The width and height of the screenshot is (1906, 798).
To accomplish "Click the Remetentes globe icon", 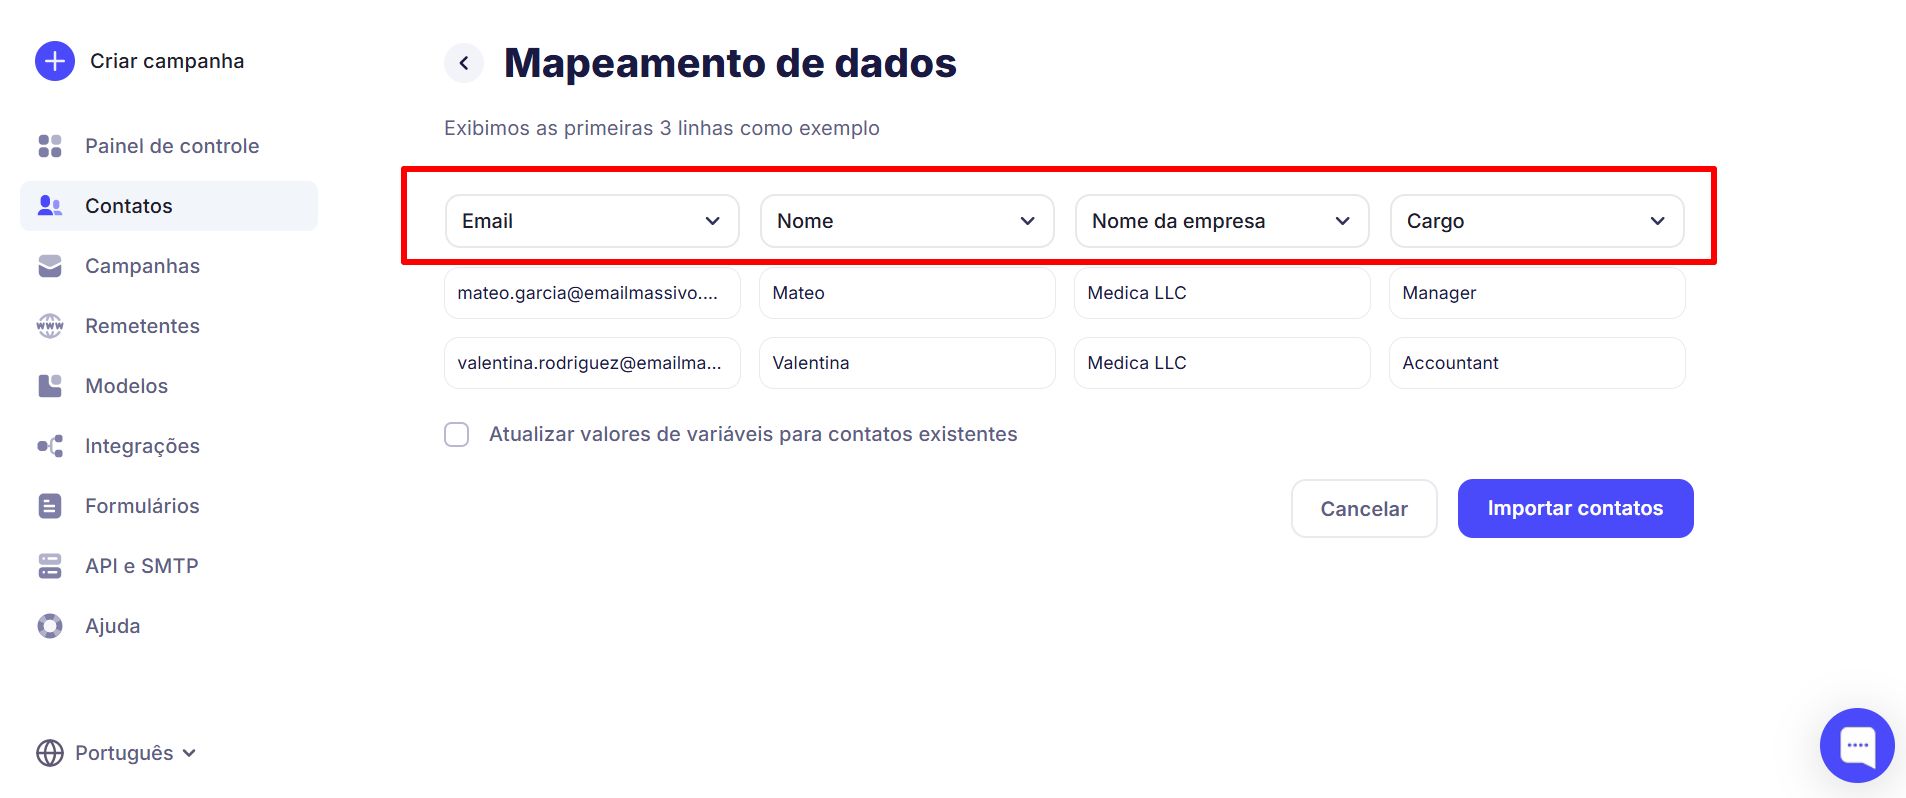I will (50, 326).
